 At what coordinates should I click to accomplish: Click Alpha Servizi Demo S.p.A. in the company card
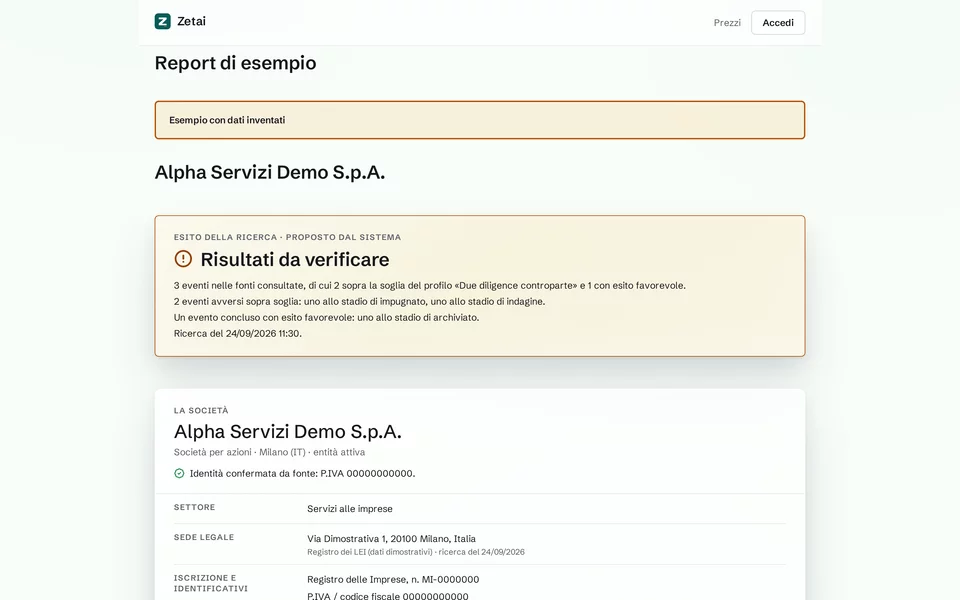coord(287,432)
